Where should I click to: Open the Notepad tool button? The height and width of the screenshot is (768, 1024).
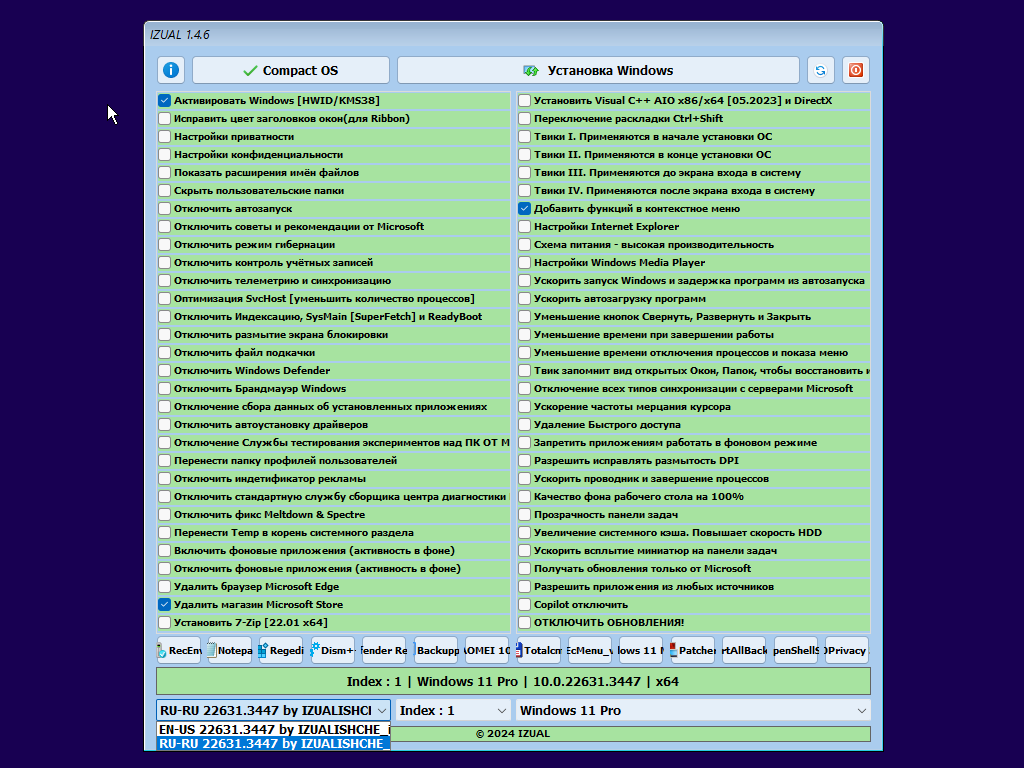tap(230, 650)
